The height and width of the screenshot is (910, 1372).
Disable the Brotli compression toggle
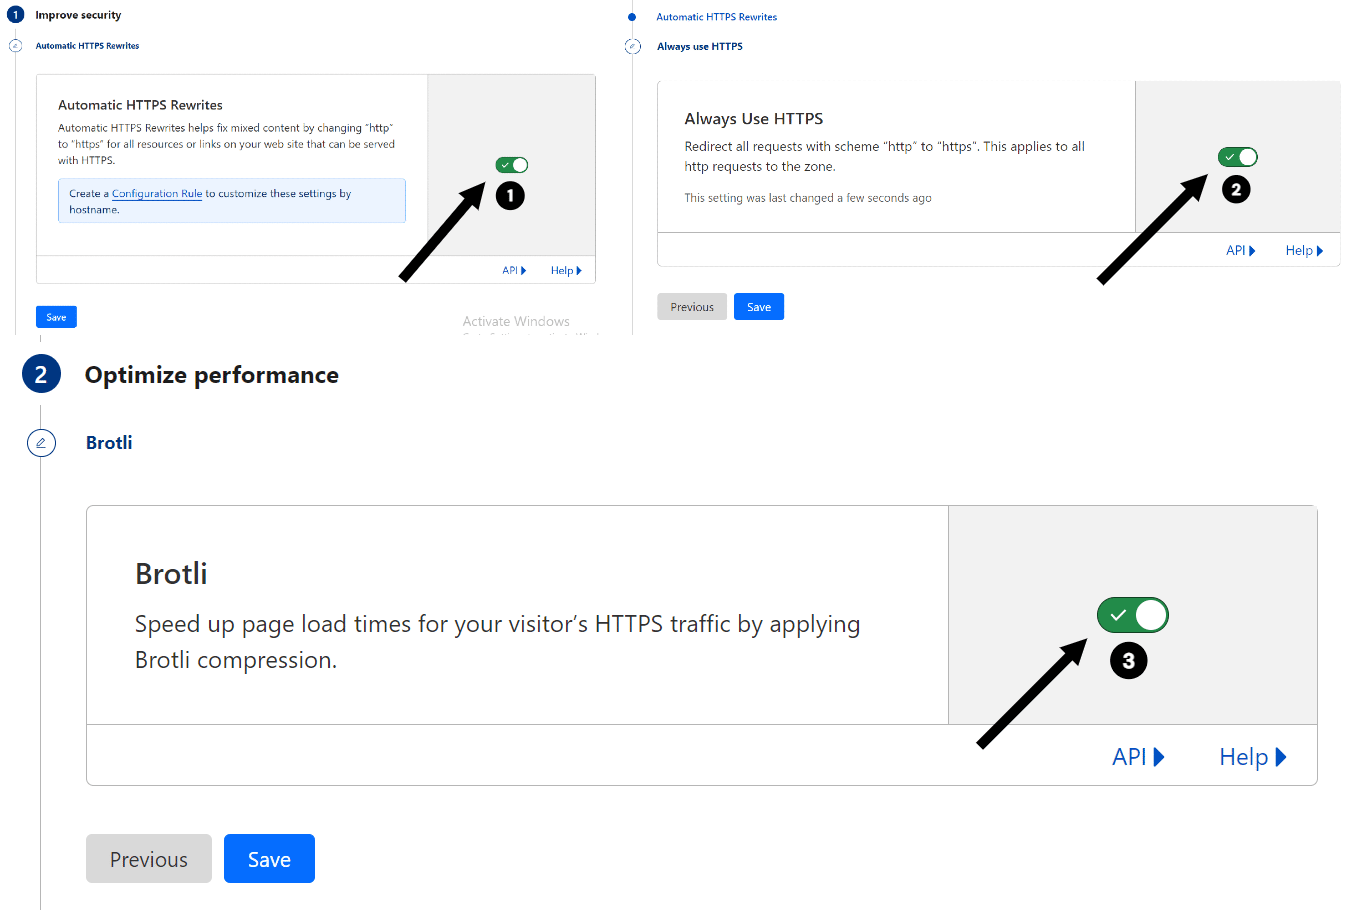(1132, 615)
